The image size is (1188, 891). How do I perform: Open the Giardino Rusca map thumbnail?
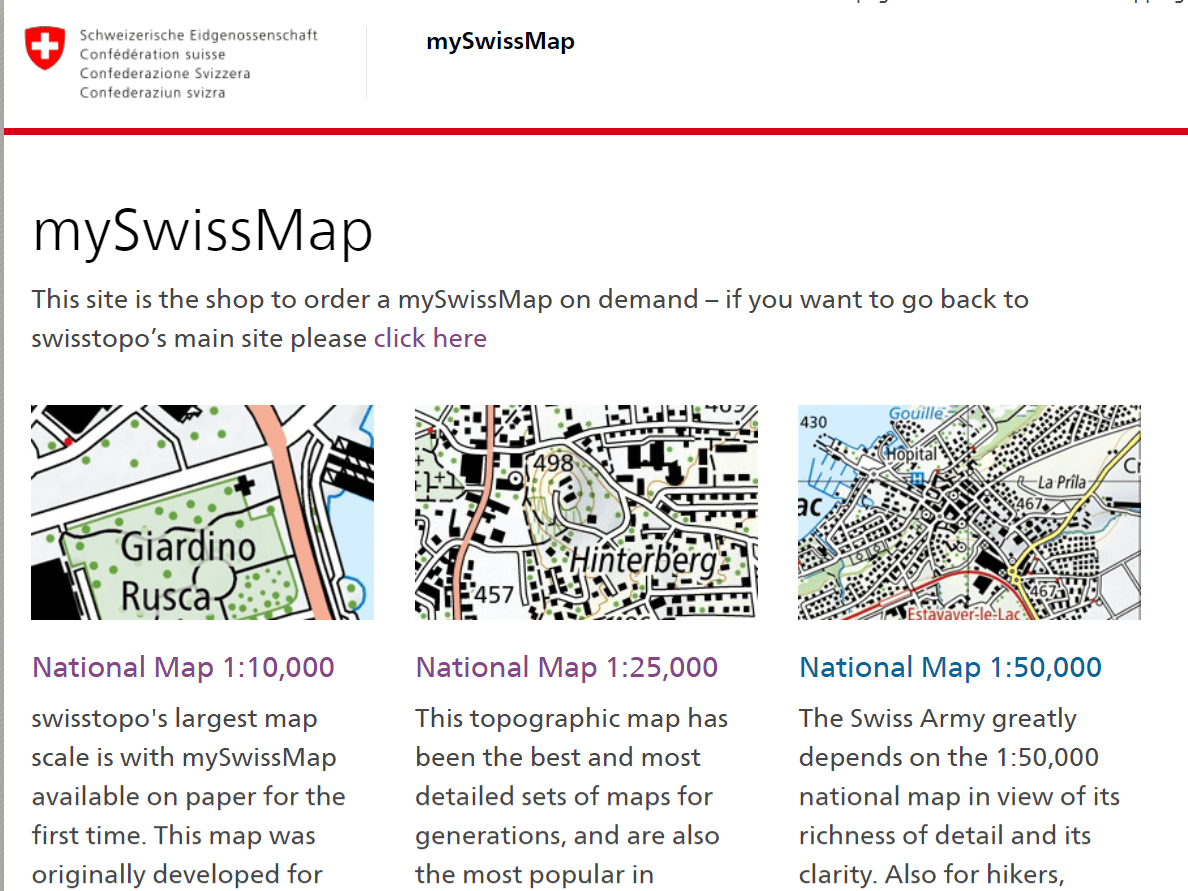tap(202, 512)
